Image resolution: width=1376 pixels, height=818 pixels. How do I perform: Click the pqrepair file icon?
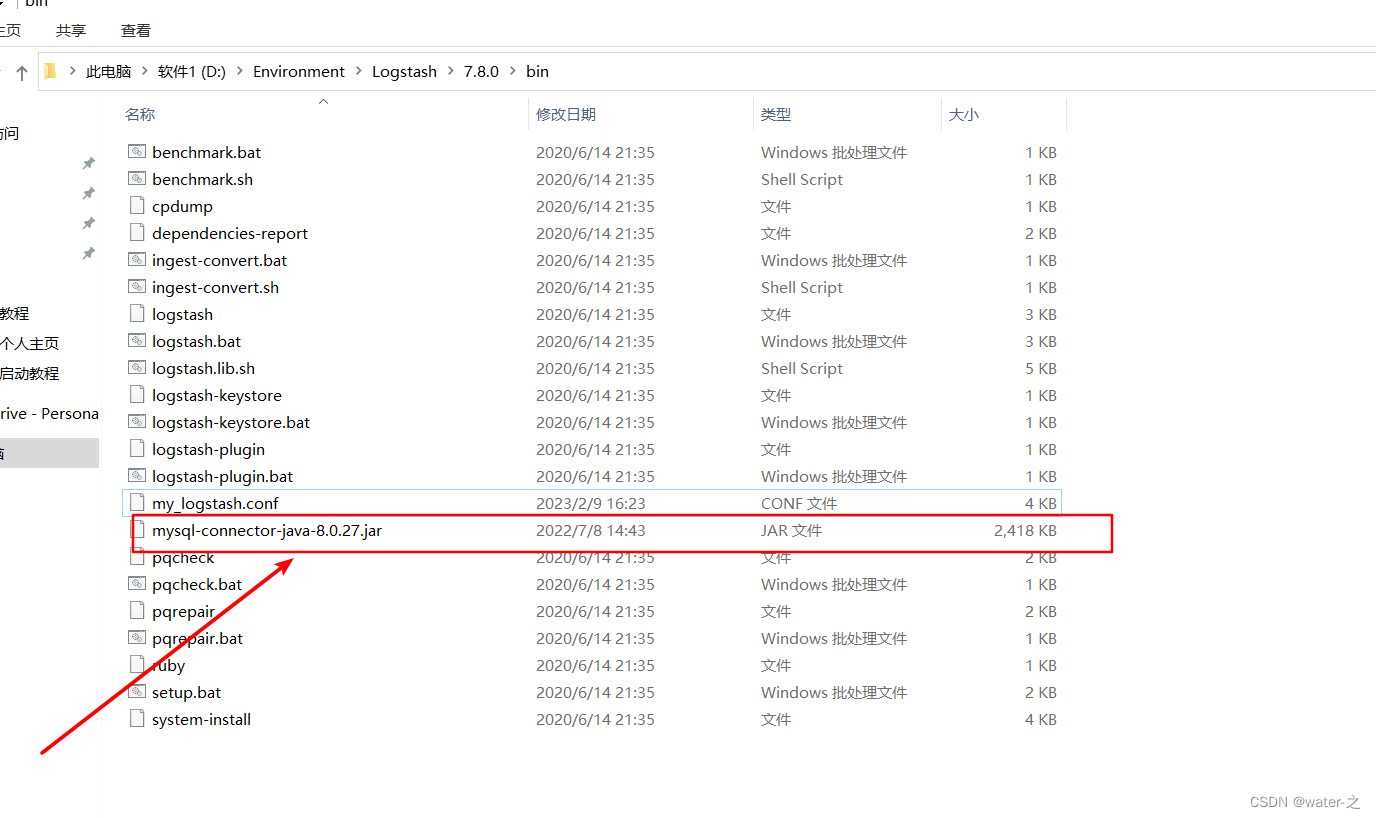coord(137,611)
